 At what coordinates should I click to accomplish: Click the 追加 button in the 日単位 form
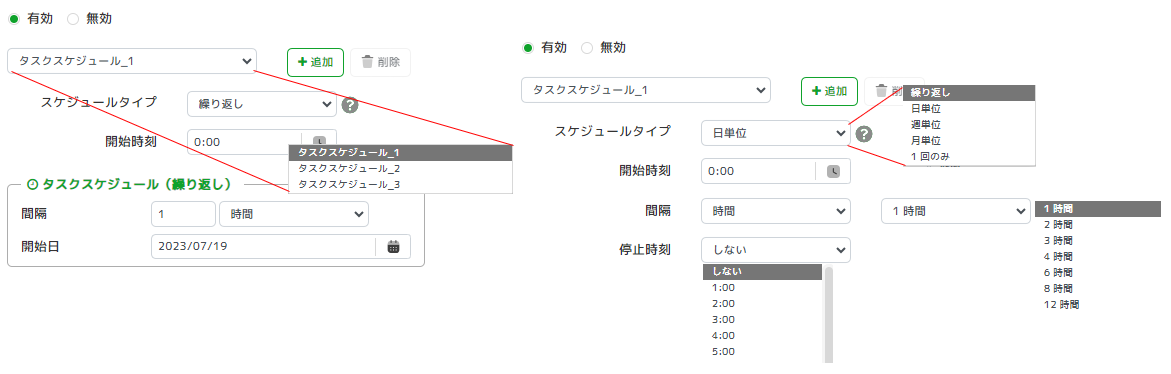[829, 91]
